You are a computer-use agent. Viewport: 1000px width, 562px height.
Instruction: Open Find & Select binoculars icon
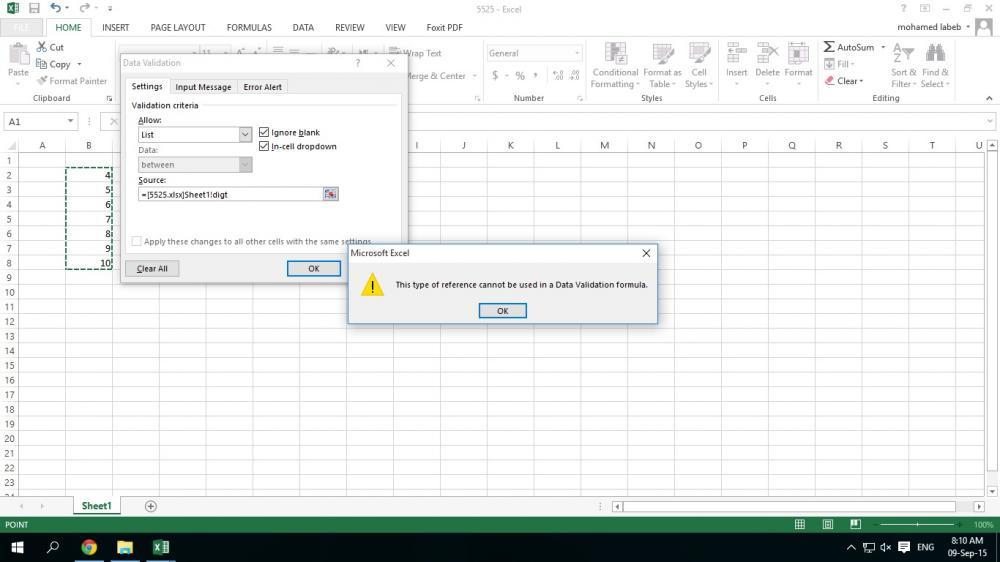pyautogui.click(x=935, y=54)
